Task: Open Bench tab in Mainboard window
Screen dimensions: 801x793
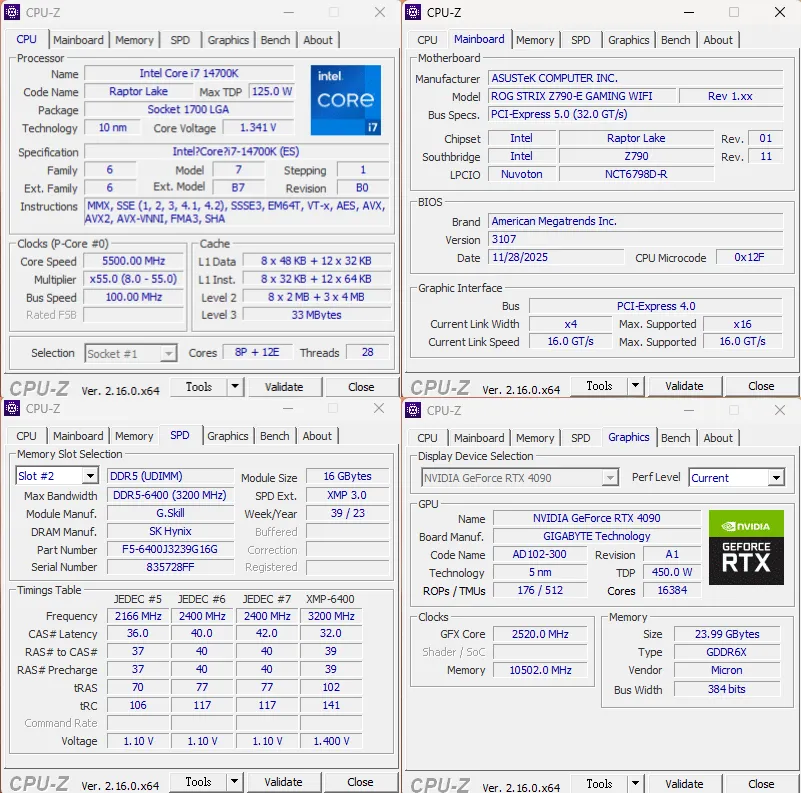Action: (675, 40)
